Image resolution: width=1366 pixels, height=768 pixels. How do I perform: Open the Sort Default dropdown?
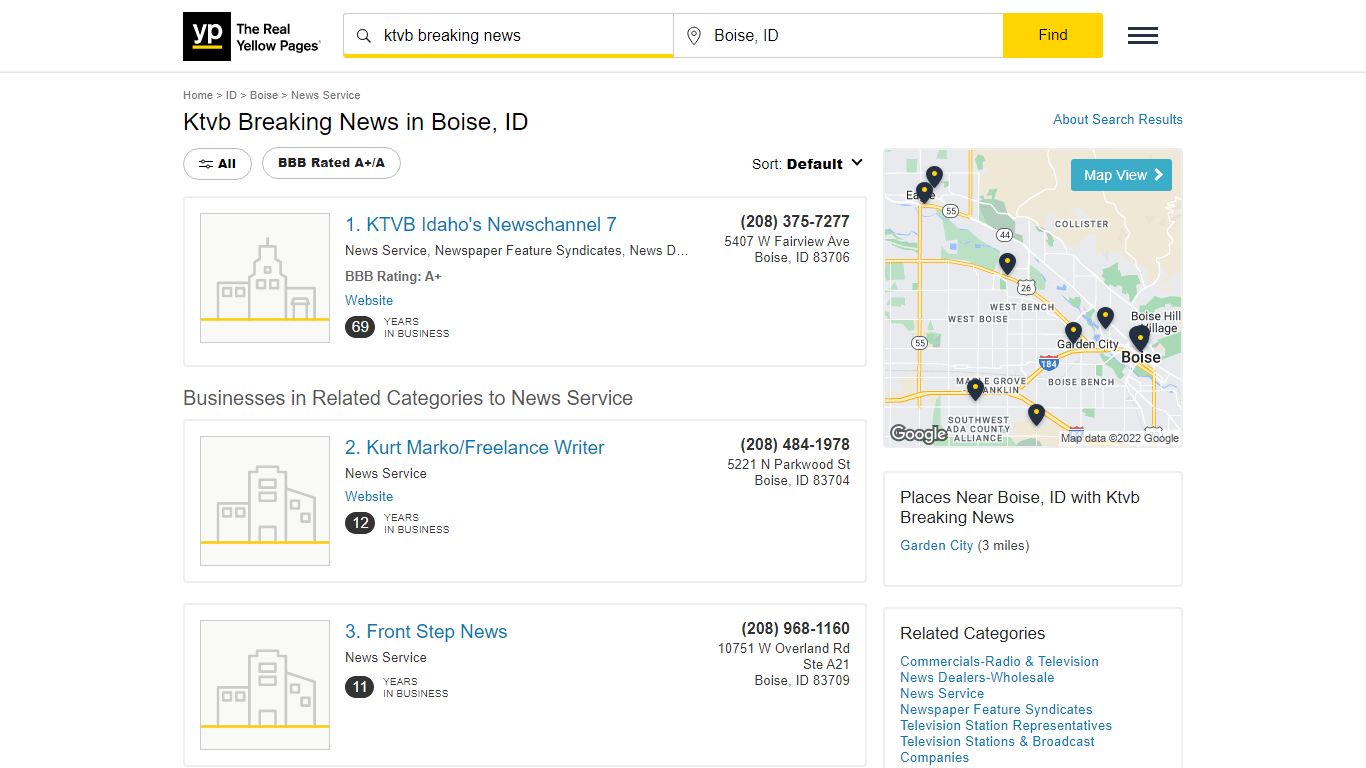pyautogui.click(x=808, y=164)
